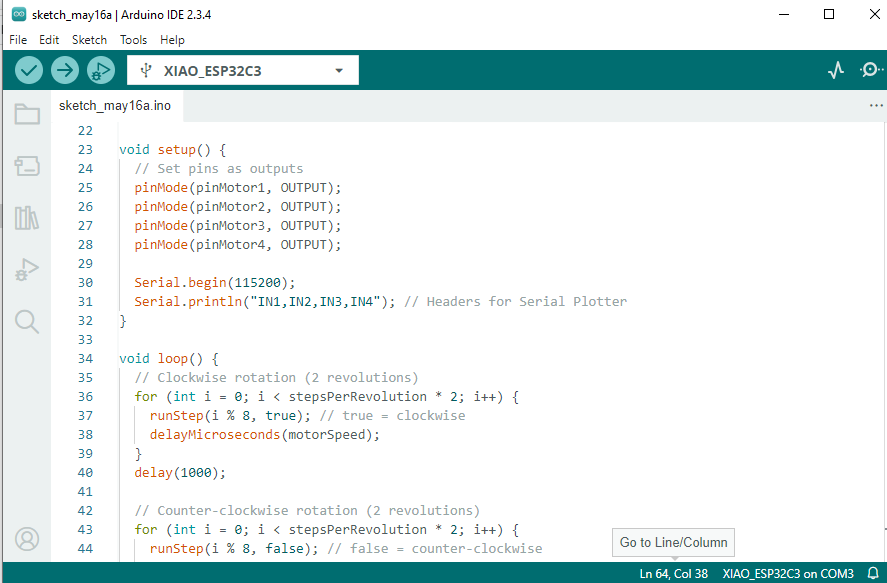The image size is (887, 583).
Task: Open the Serial Plotter icon
Action: click(836, 70)
